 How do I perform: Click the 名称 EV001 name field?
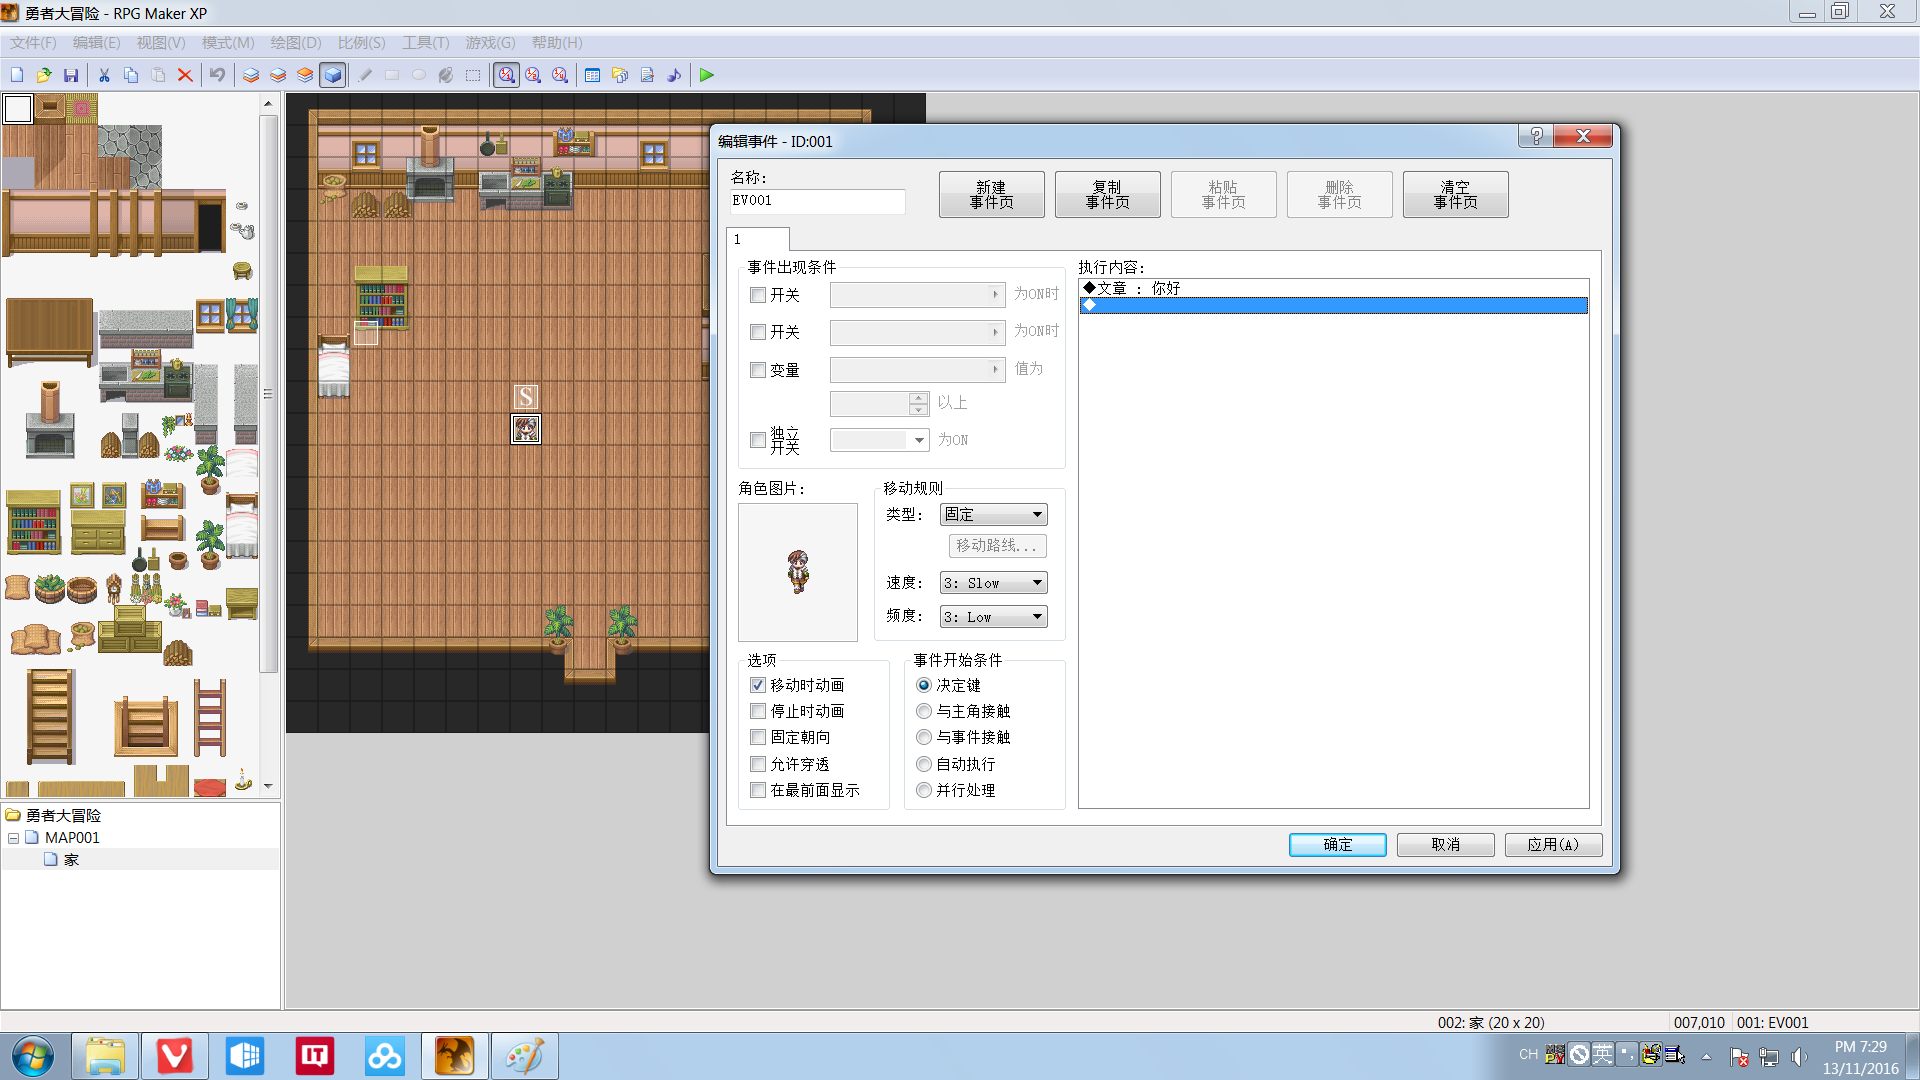(x=817, y=201)
